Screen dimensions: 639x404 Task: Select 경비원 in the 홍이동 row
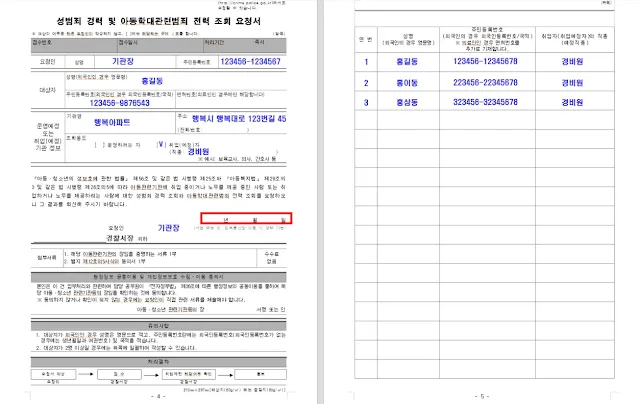click(572, 83)
